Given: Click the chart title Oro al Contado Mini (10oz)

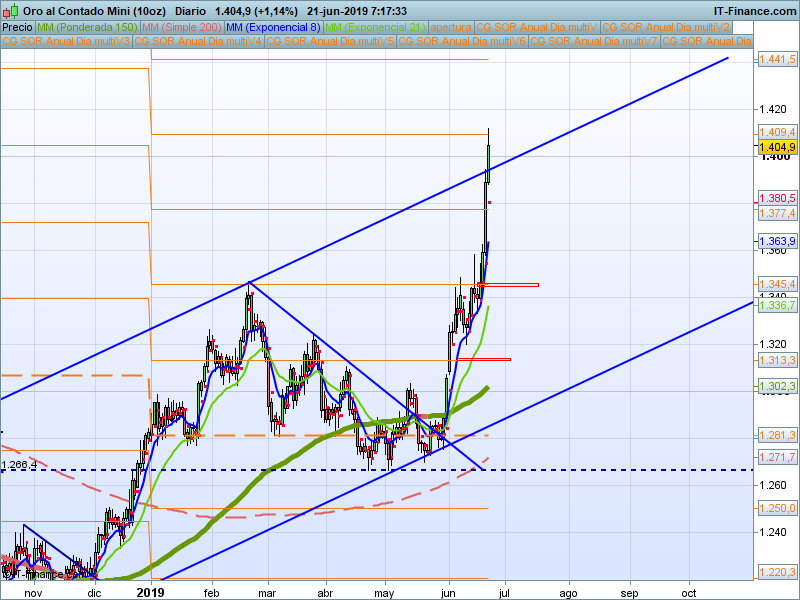Looking at the screenshot, I should click(96, 11).
